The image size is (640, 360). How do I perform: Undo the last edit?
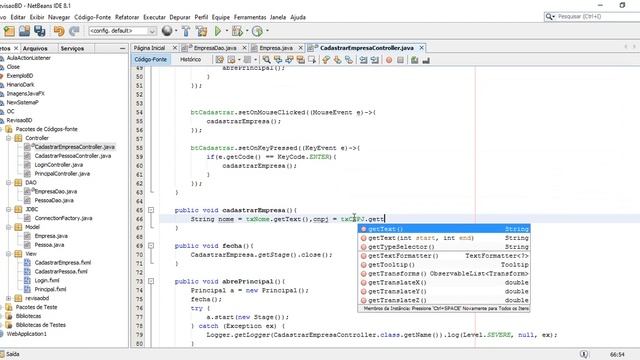(59, 31)
